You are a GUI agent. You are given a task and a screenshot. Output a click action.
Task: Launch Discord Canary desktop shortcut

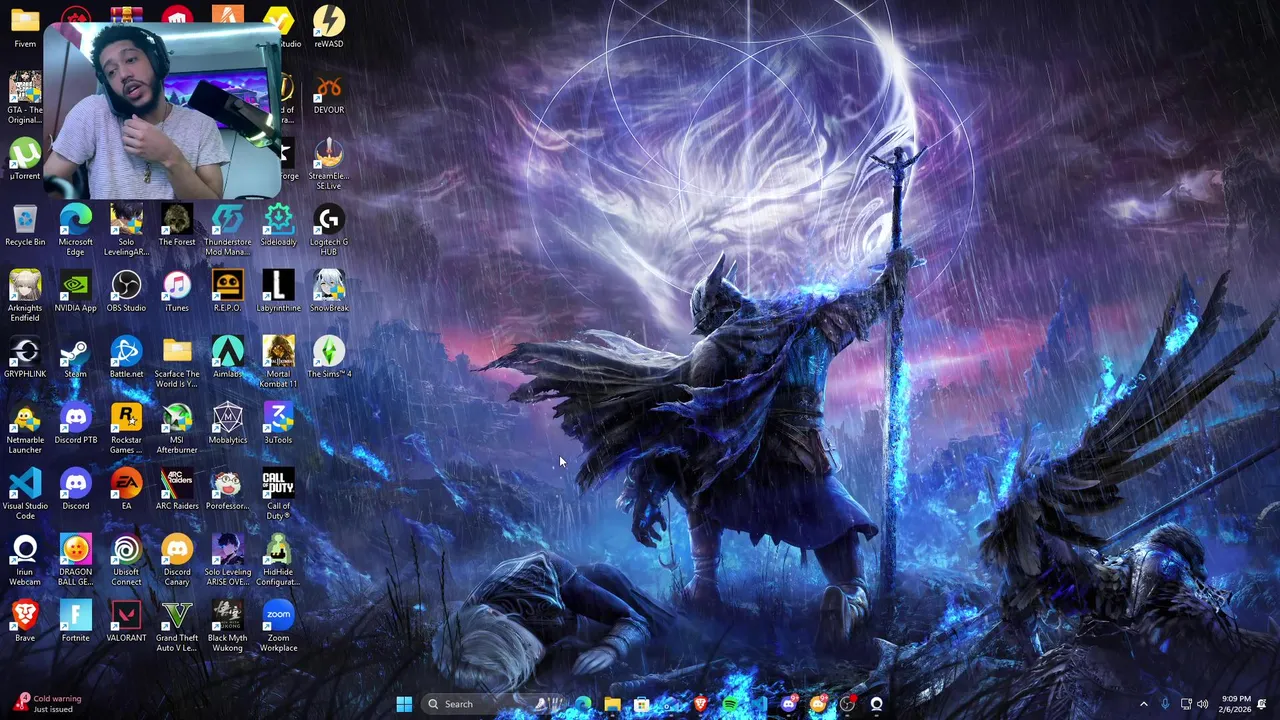(177, 560)
